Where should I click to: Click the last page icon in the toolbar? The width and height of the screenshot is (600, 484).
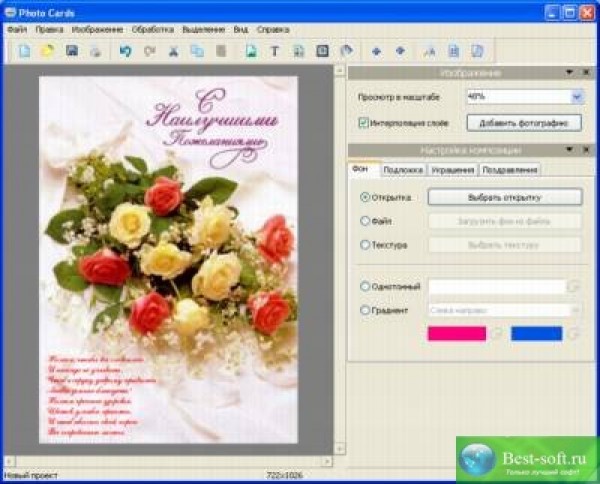tap(477, 51)
